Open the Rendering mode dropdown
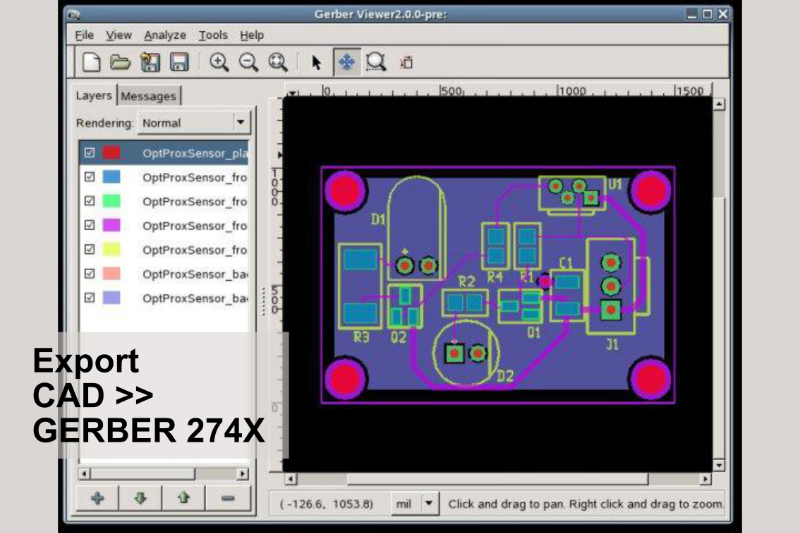The width and height of the screenshot is (800, 533). tap(240, 123)
